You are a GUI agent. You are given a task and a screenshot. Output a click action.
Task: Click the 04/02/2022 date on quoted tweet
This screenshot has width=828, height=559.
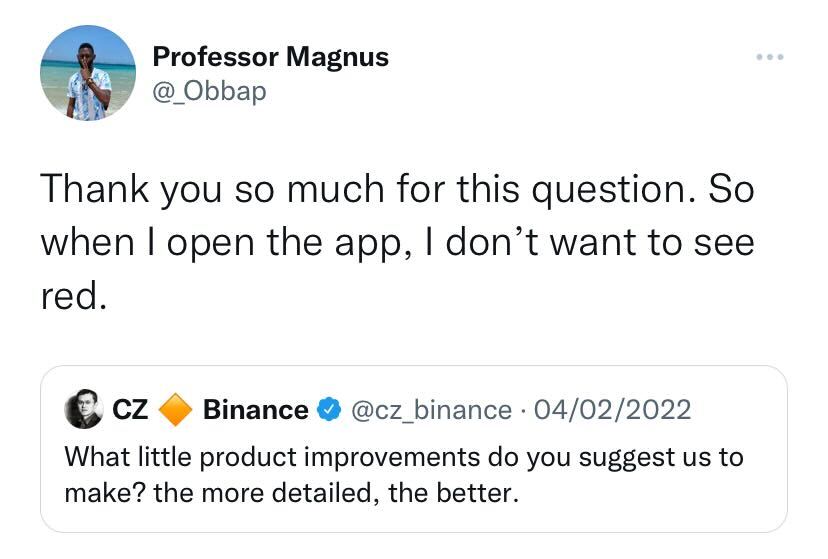[614, 409]
